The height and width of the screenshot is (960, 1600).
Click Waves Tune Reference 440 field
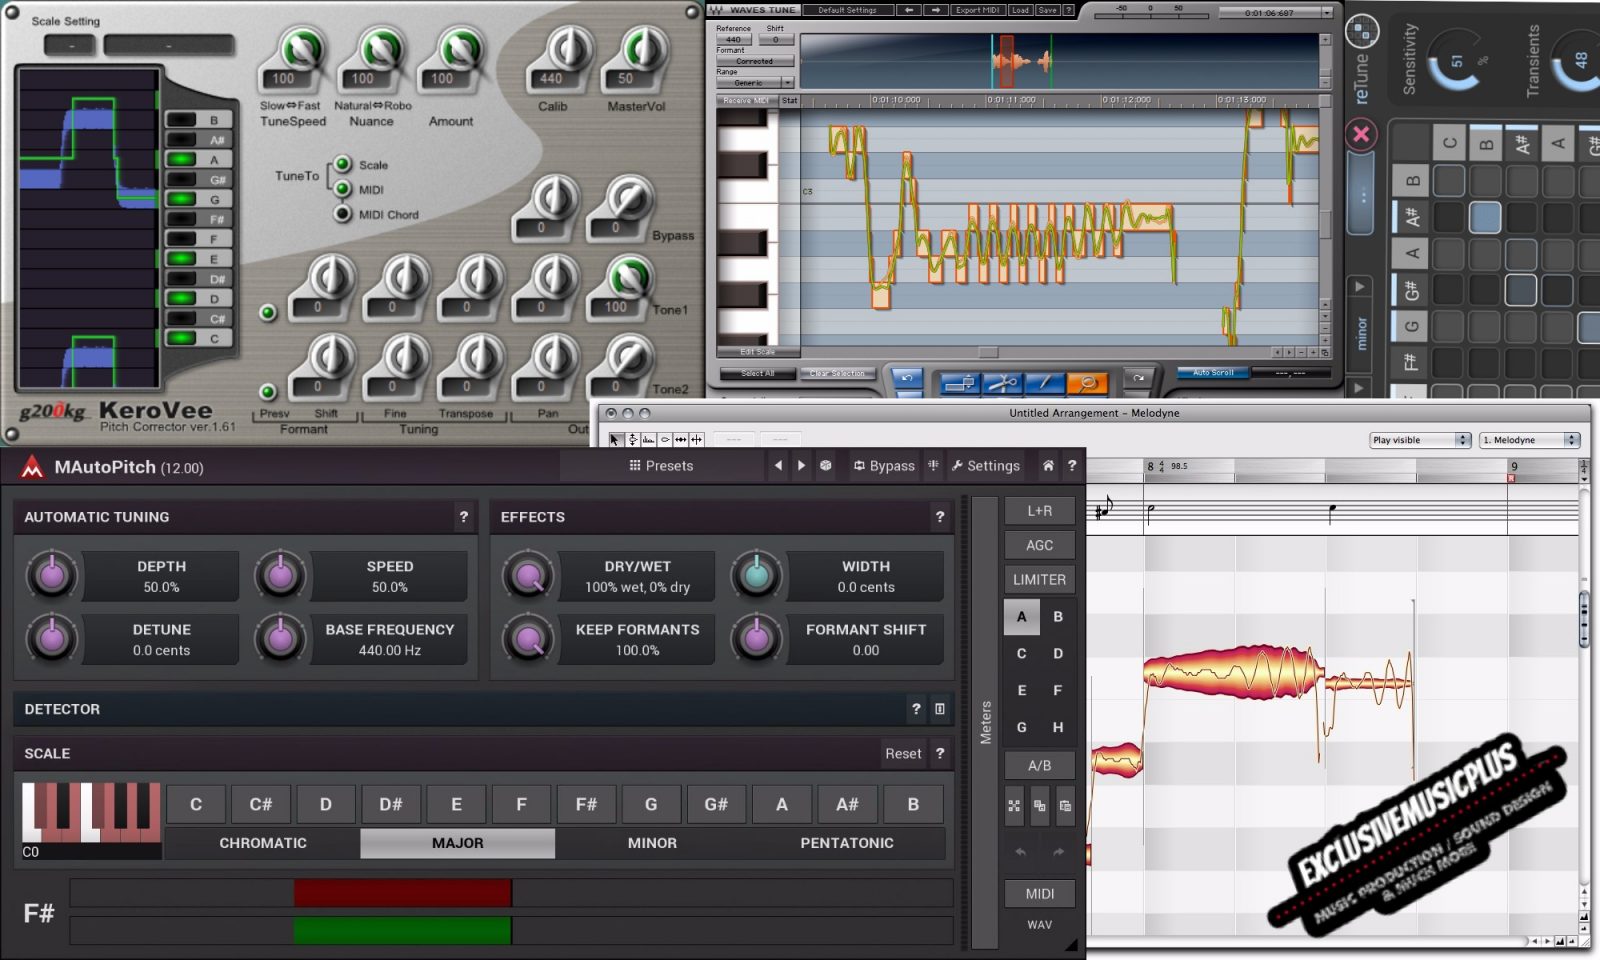coord(734,40)
